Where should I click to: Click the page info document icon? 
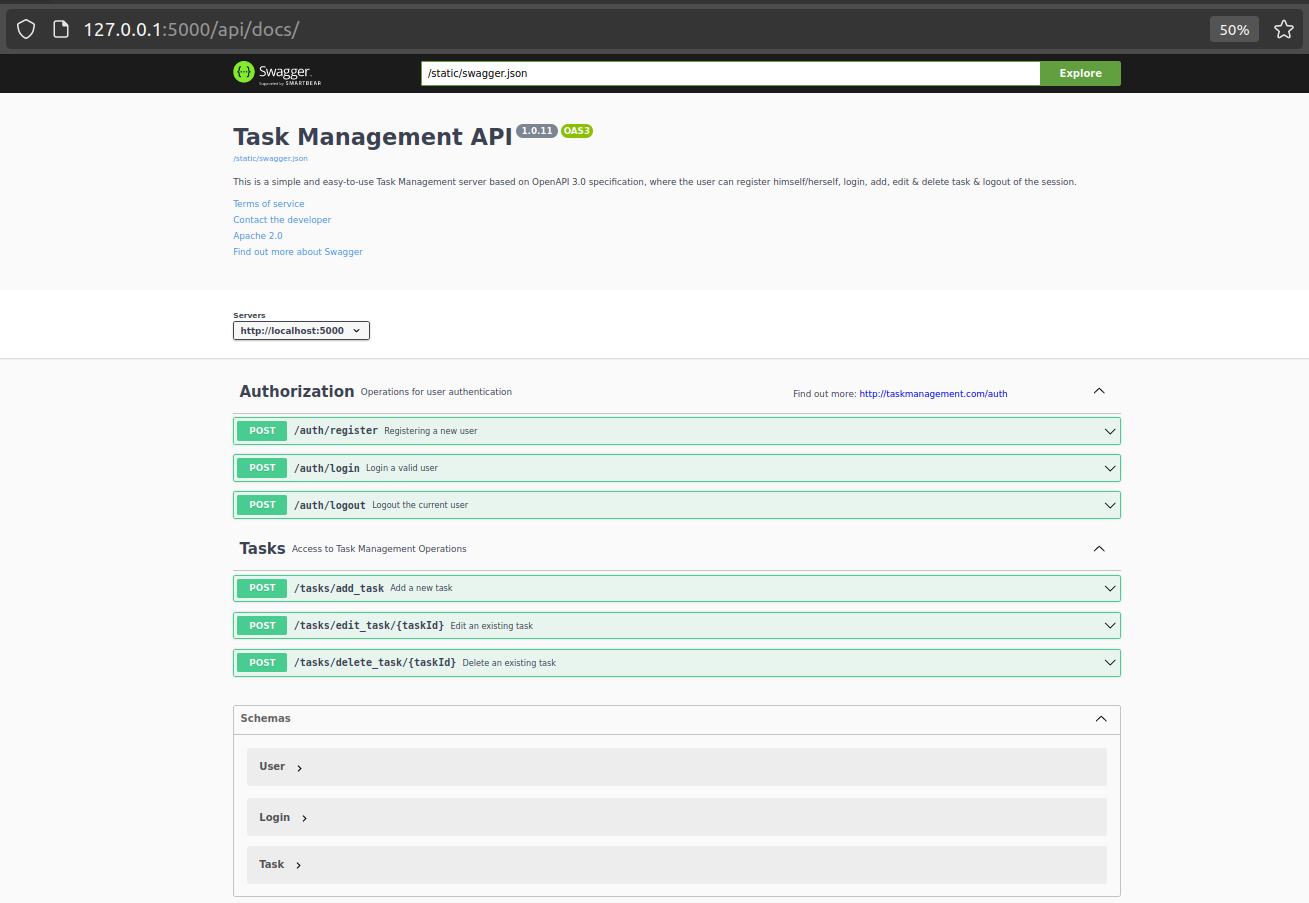pyautogui.click(x=61, y=29)
